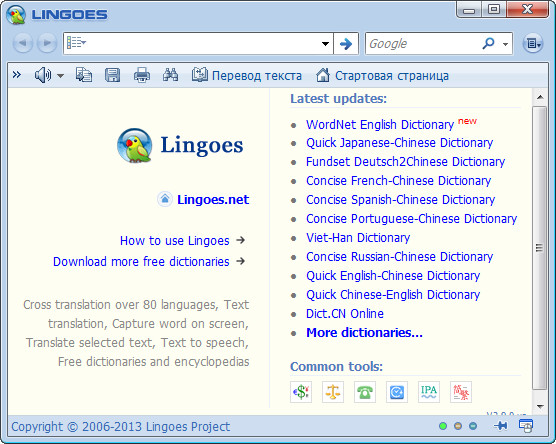Click the home icon beside Lingoes.net

coord(165,199)
